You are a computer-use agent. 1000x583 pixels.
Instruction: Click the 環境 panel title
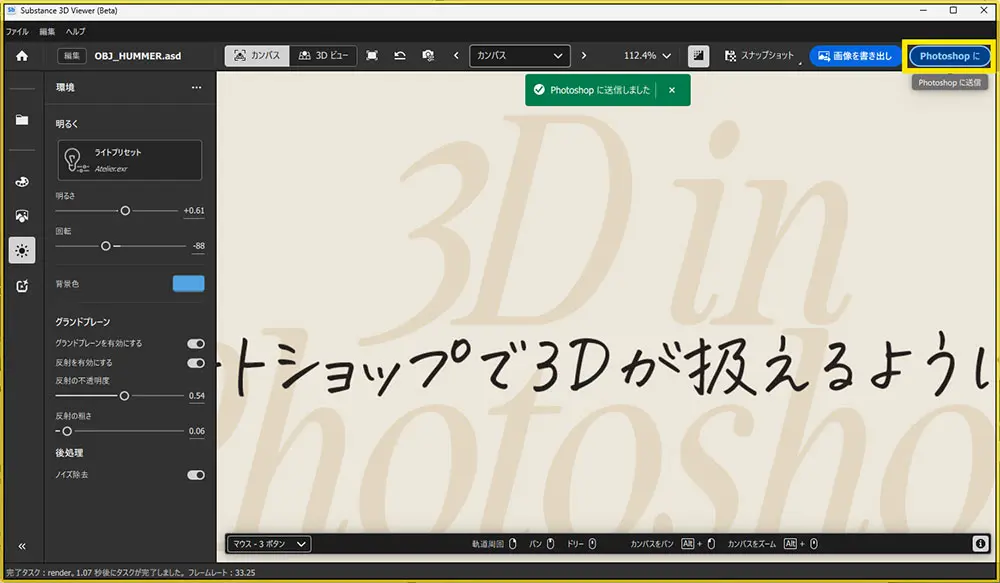coord(65,87)
